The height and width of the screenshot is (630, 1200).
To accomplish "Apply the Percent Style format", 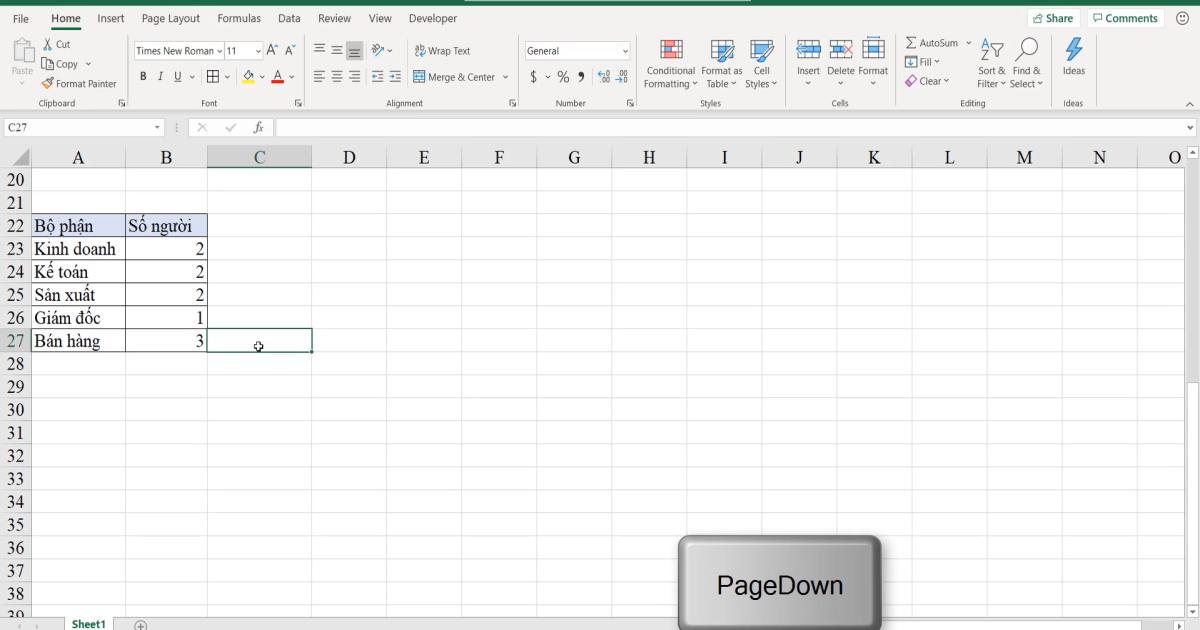I will coord(562,75).
